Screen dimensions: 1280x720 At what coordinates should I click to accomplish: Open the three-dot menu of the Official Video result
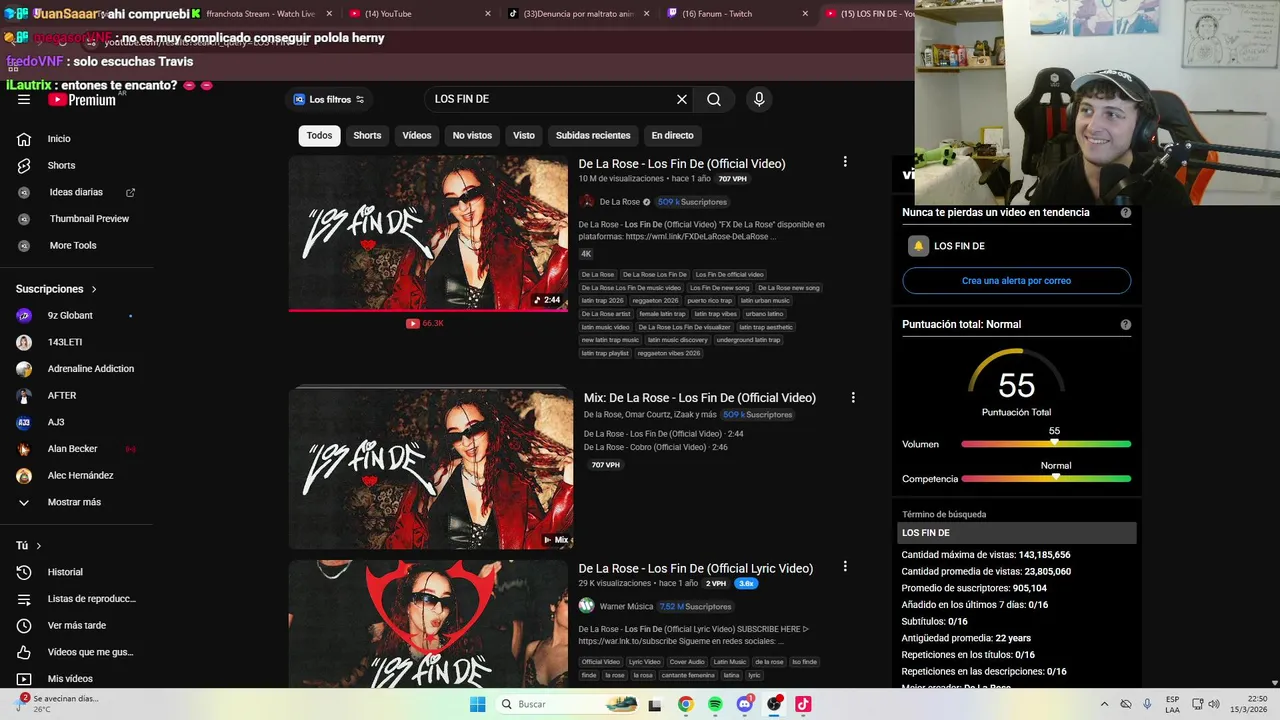[845, 162]
